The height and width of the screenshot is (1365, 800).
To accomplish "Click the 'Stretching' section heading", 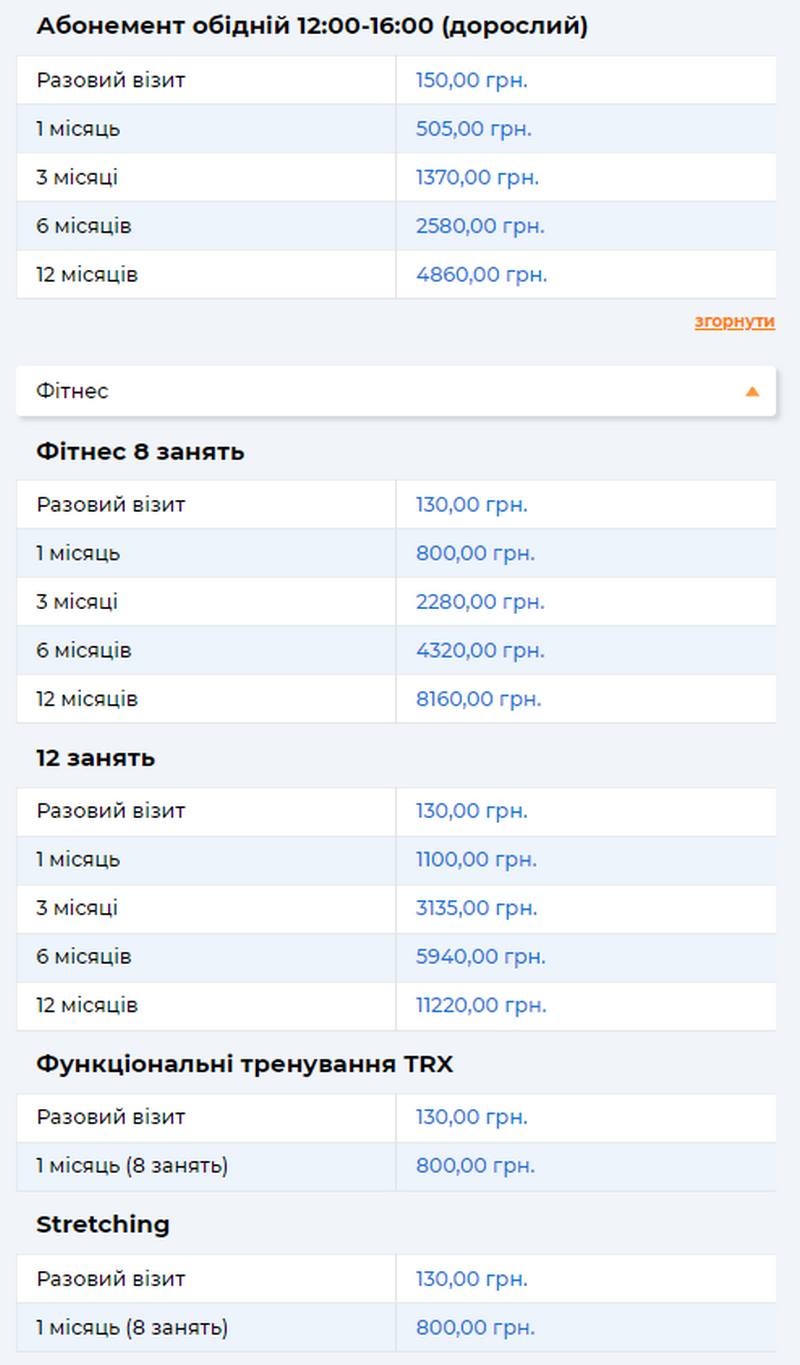I will (103, 1225).
